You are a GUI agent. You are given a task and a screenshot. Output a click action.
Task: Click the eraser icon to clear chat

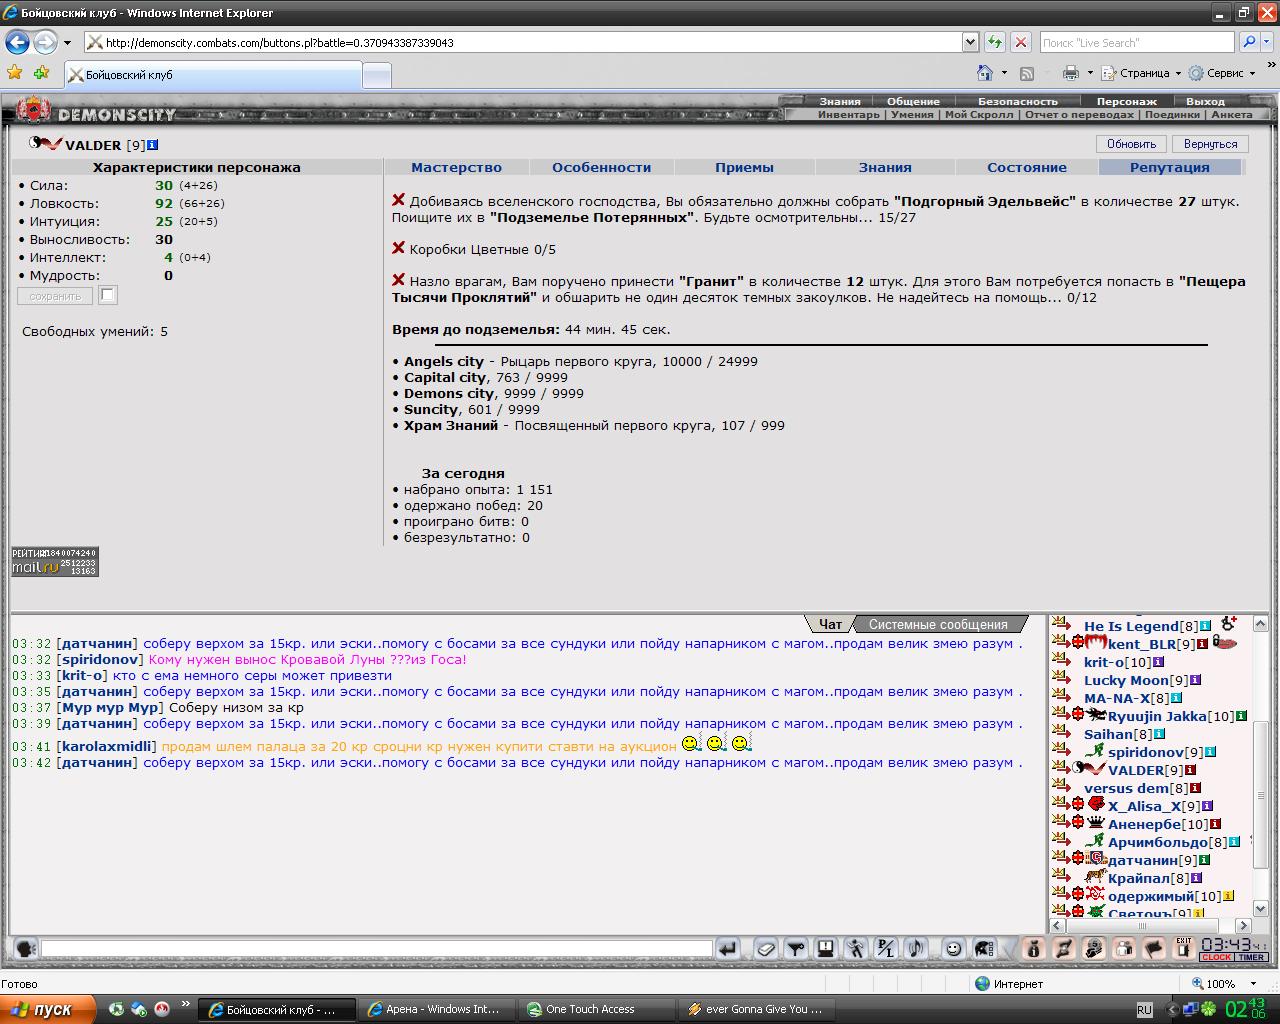point(765,949)
